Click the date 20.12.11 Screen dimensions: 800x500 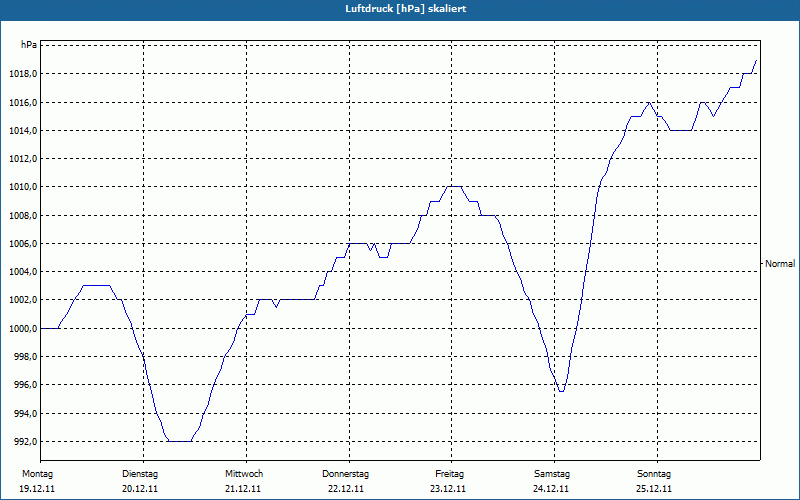[x=140, y=489]
